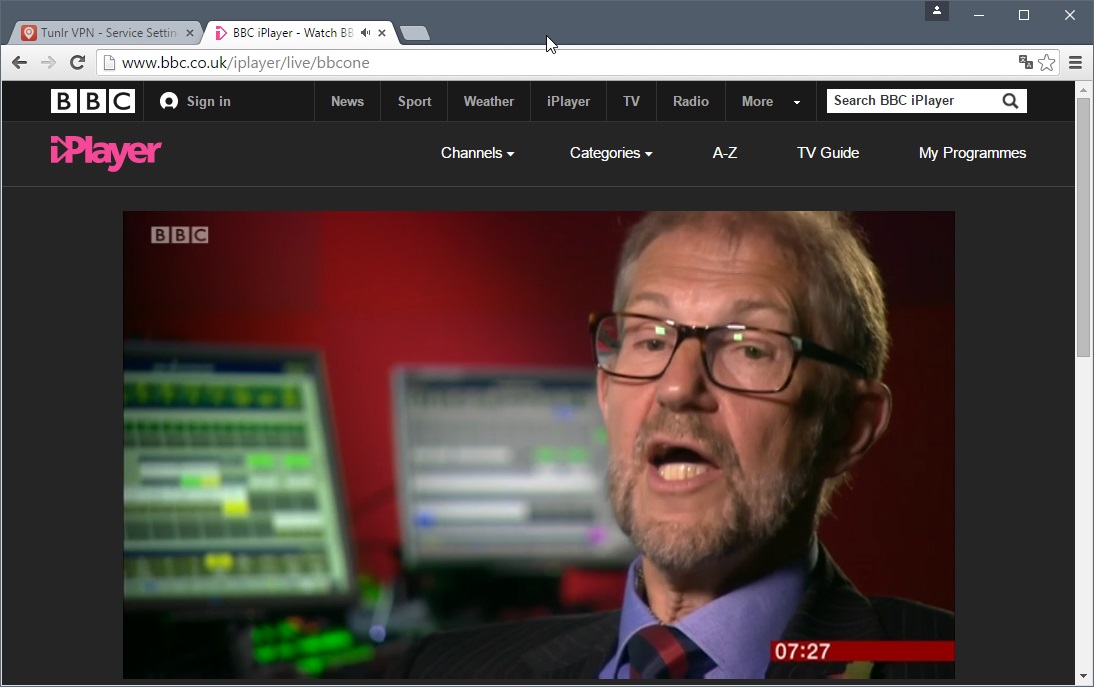Open the iPlayer nav link
Viewport: 1094px width, 687px height.
pyautogui.click(x=568, y=101)
